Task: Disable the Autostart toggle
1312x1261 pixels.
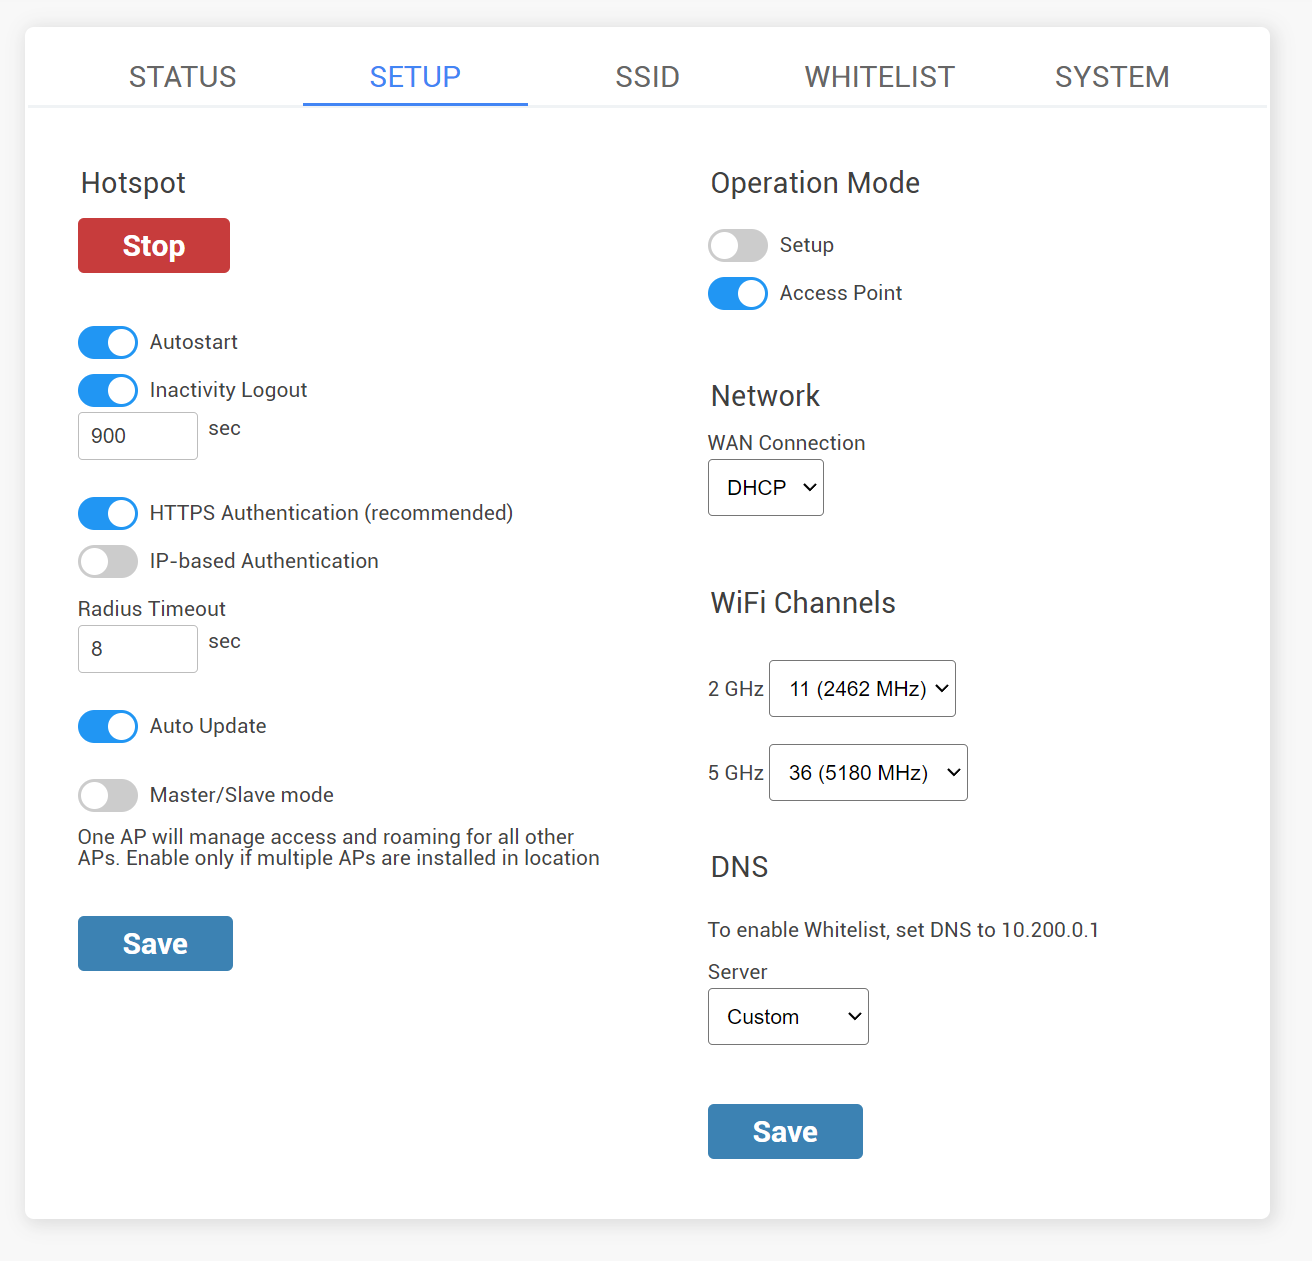Action: click(x=108, y=342)
